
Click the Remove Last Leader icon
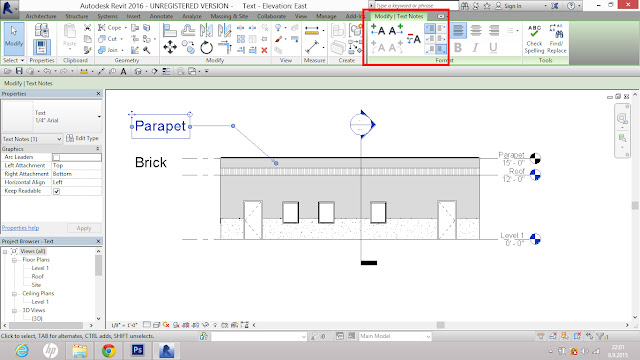pyautogui.click(x=414, y=39)
